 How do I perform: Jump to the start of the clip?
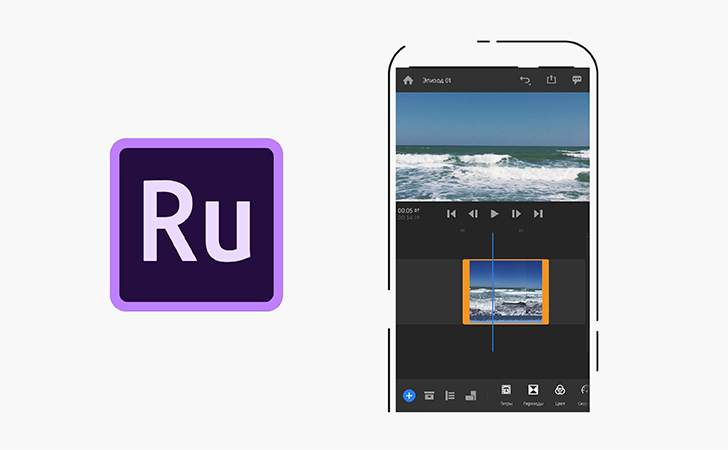[451, 213]
